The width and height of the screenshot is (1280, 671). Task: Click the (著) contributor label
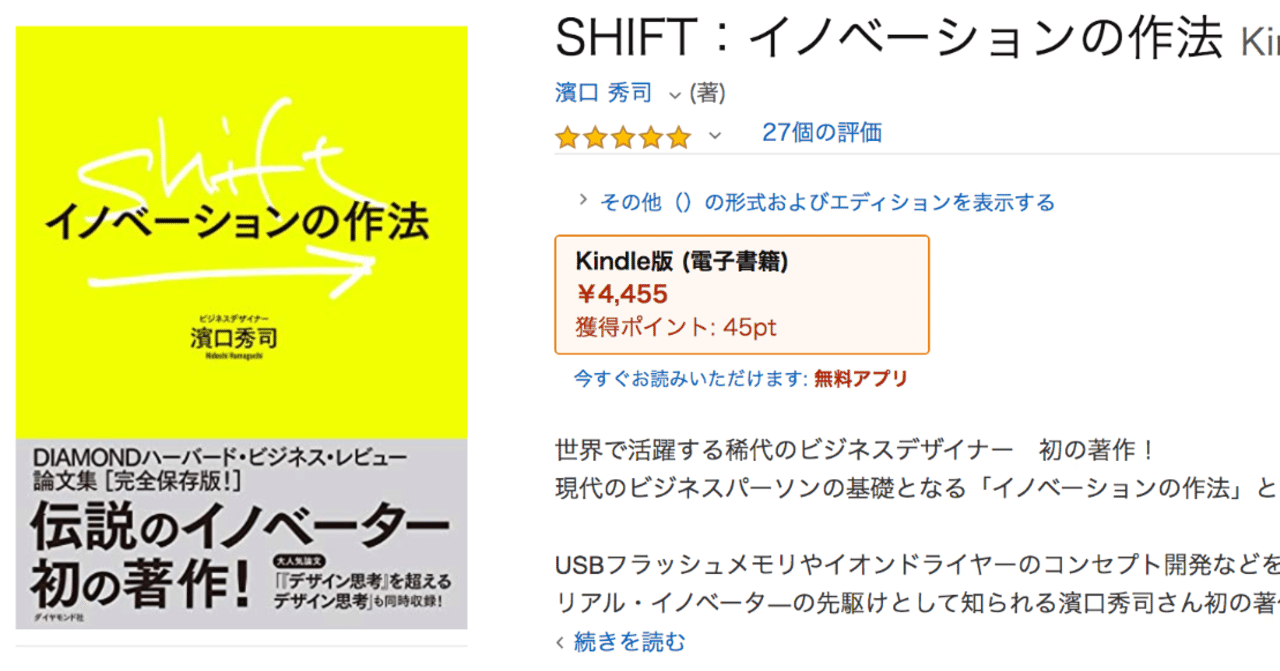click(x=708, y=94)
